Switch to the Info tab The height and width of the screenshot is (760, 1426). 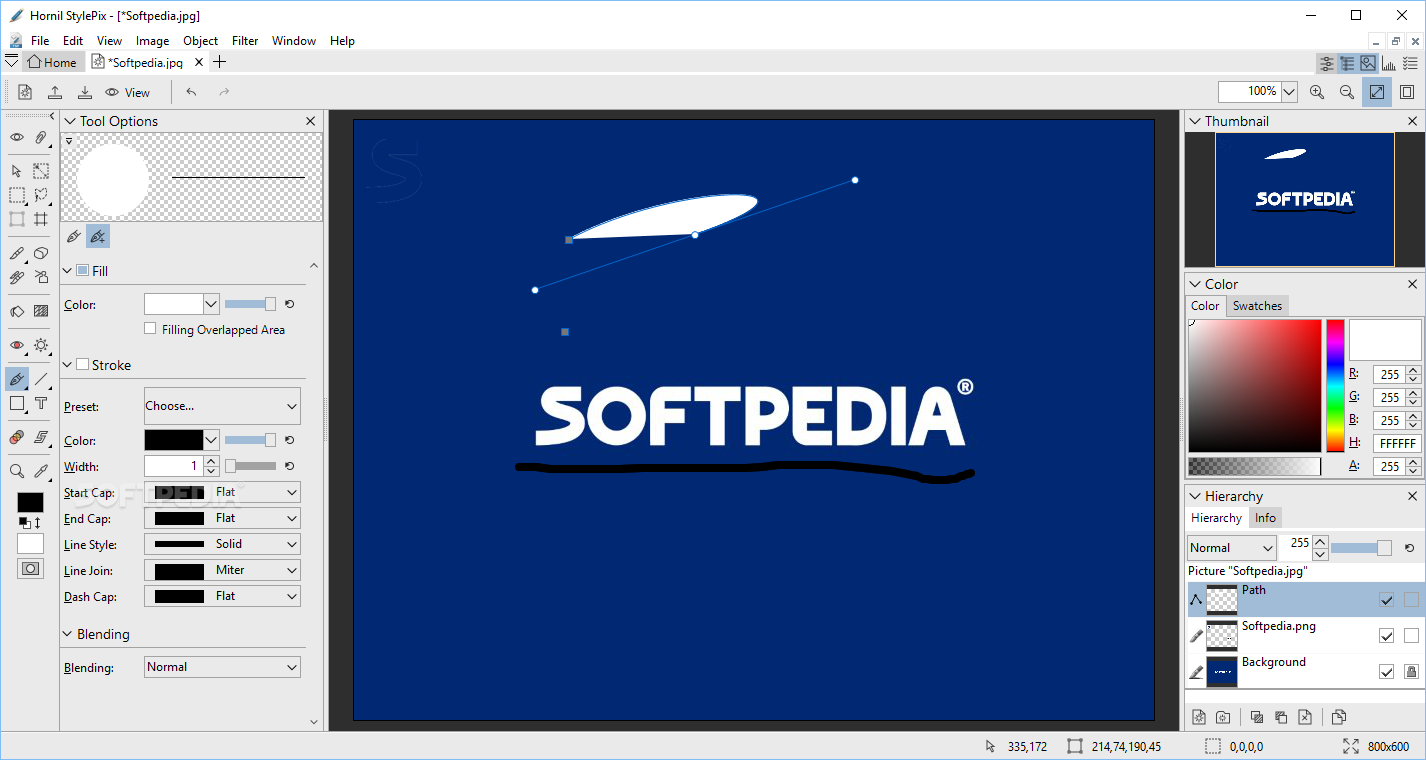click(1265, 518)
